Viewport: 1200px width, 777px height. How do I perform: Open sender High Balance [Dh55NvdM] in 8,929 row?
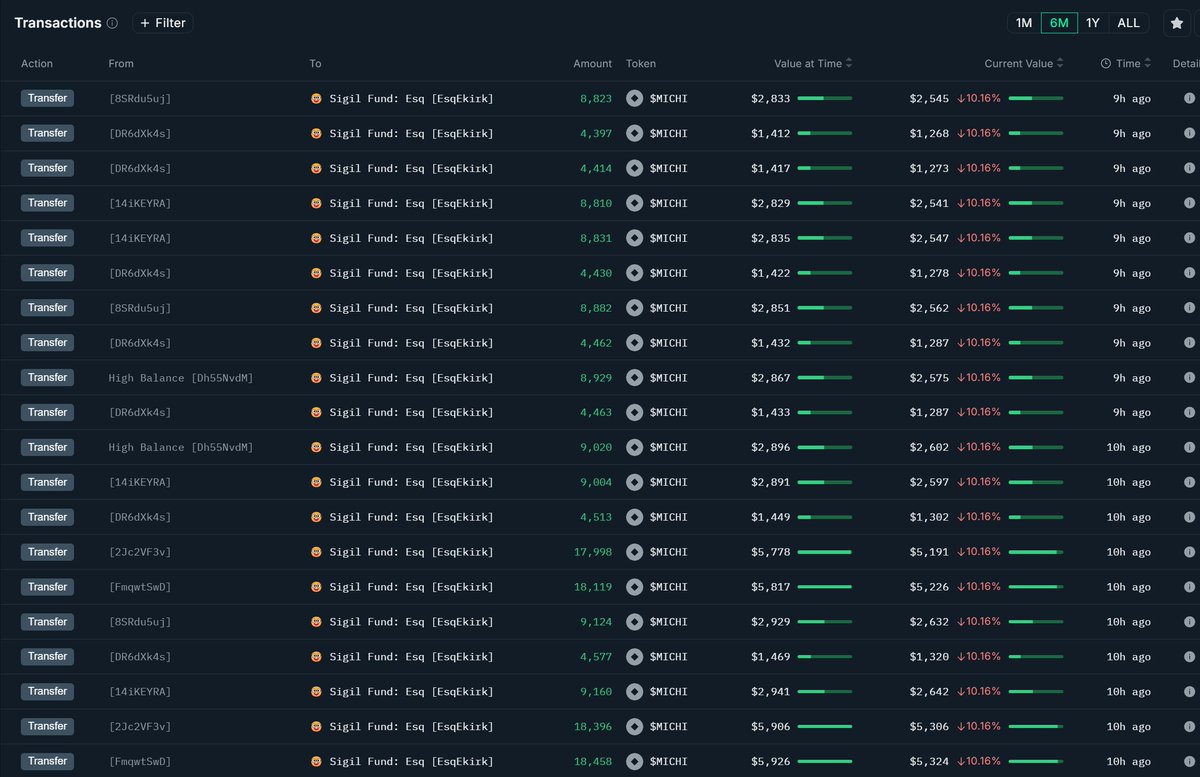coord(181,378)
